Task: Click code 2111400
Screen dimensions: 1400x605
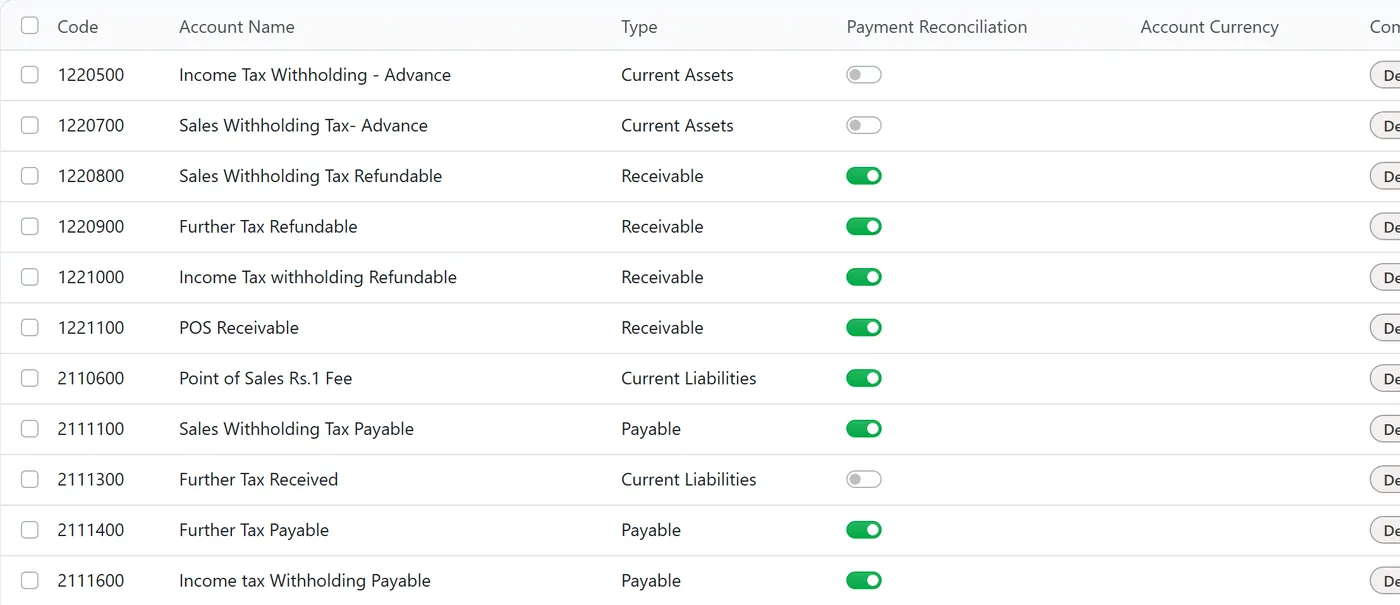Action: pos(91,530)
